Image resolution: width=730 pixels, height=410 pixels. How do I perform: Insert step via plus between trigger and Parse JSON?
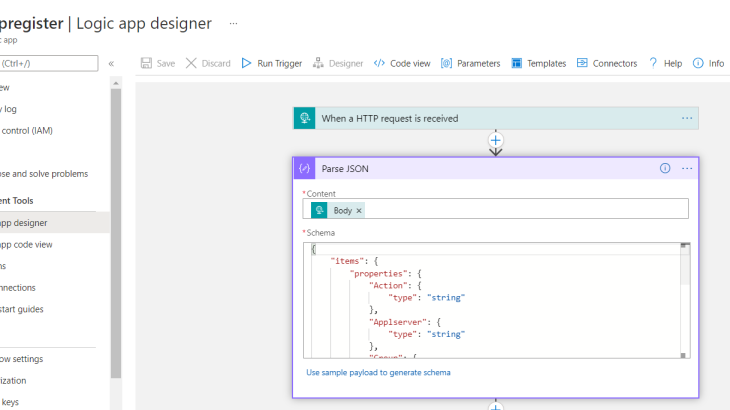[x=495, y=140]
